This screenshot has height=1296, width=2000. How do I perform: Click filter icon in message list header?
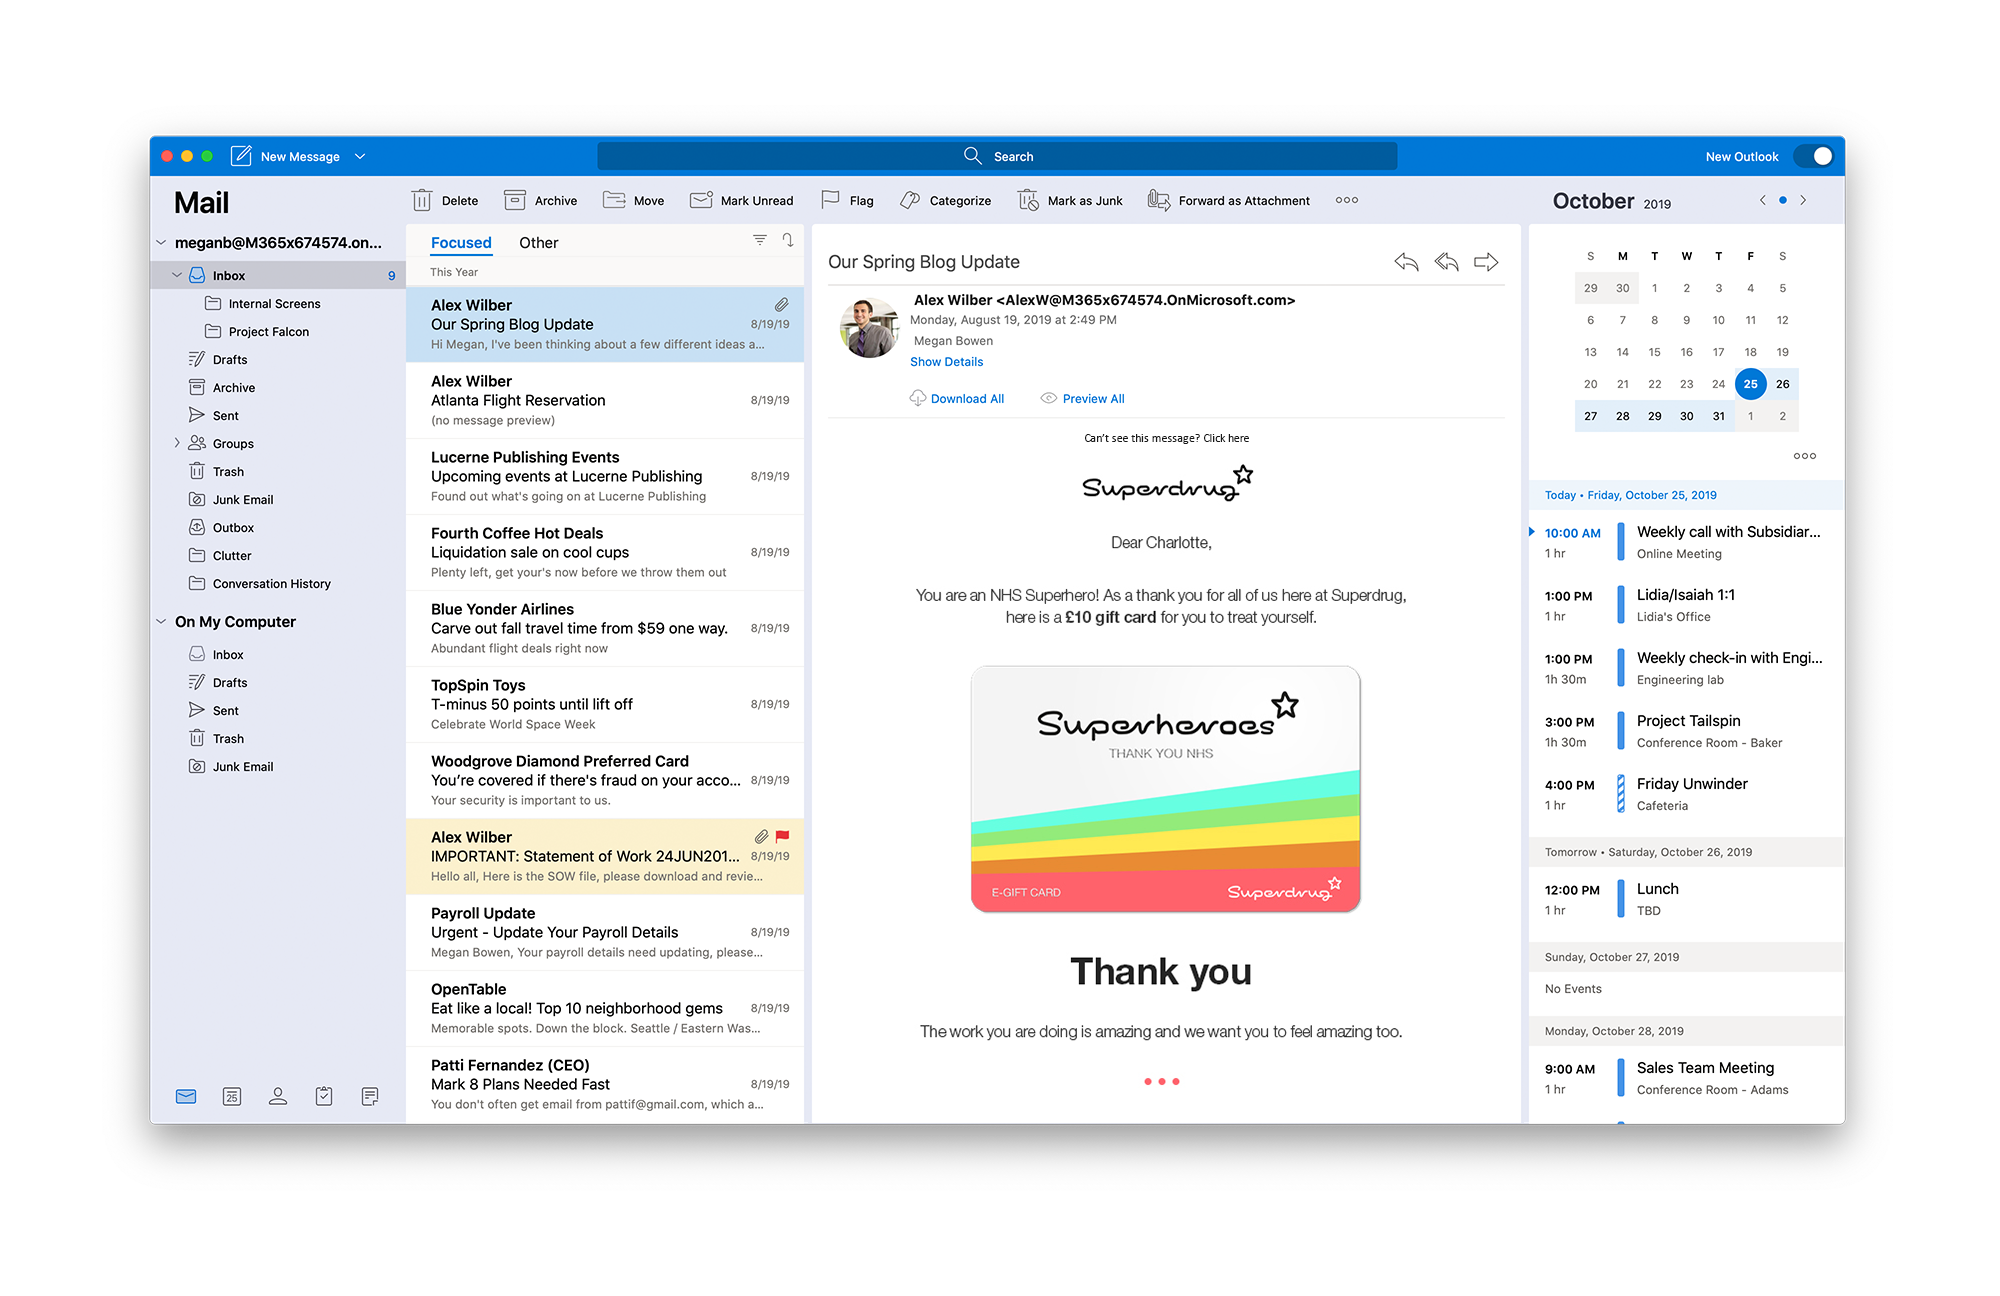(760, 240)
